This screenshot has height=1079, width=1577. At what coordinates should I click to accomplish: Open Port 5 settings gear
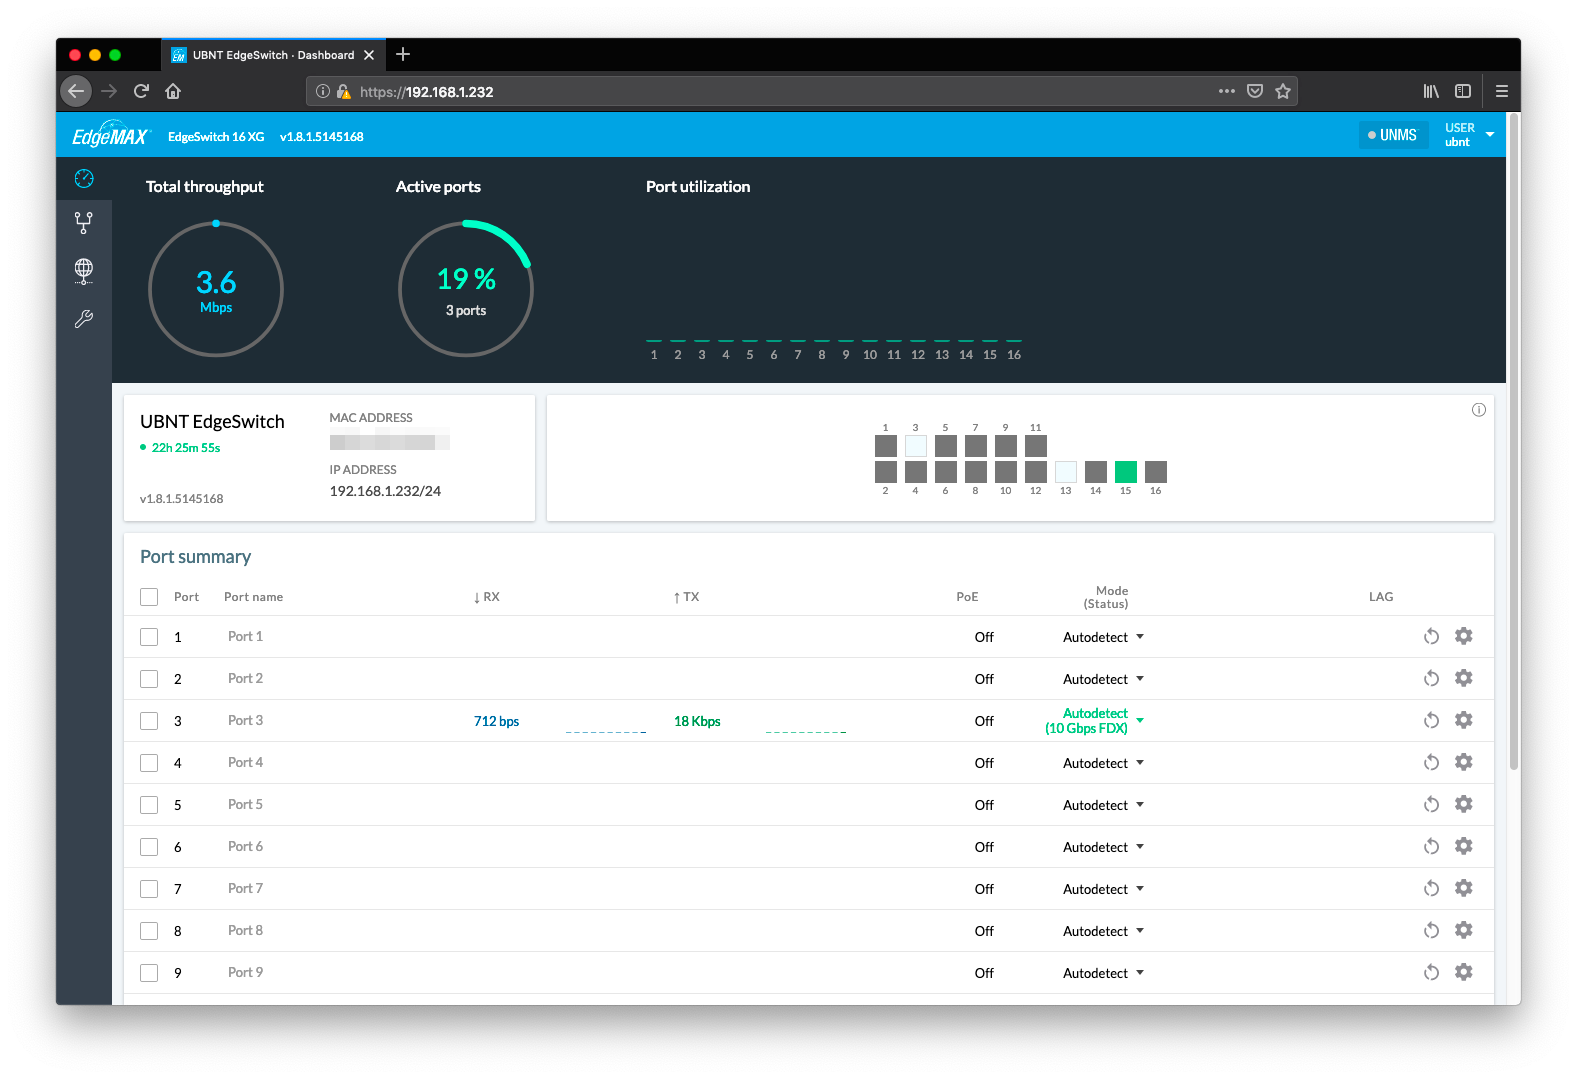(1464, 804)
